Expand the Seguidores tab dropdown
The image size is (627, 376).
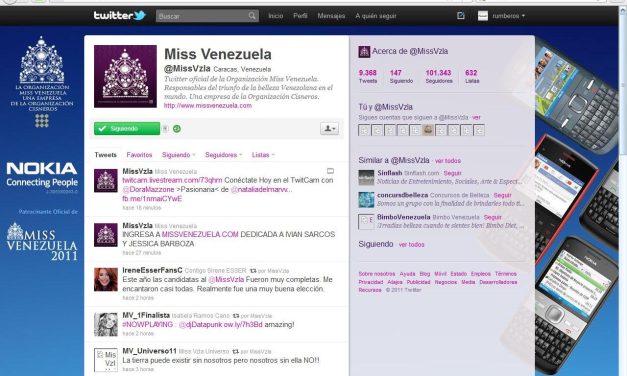(x=224, y=155)
